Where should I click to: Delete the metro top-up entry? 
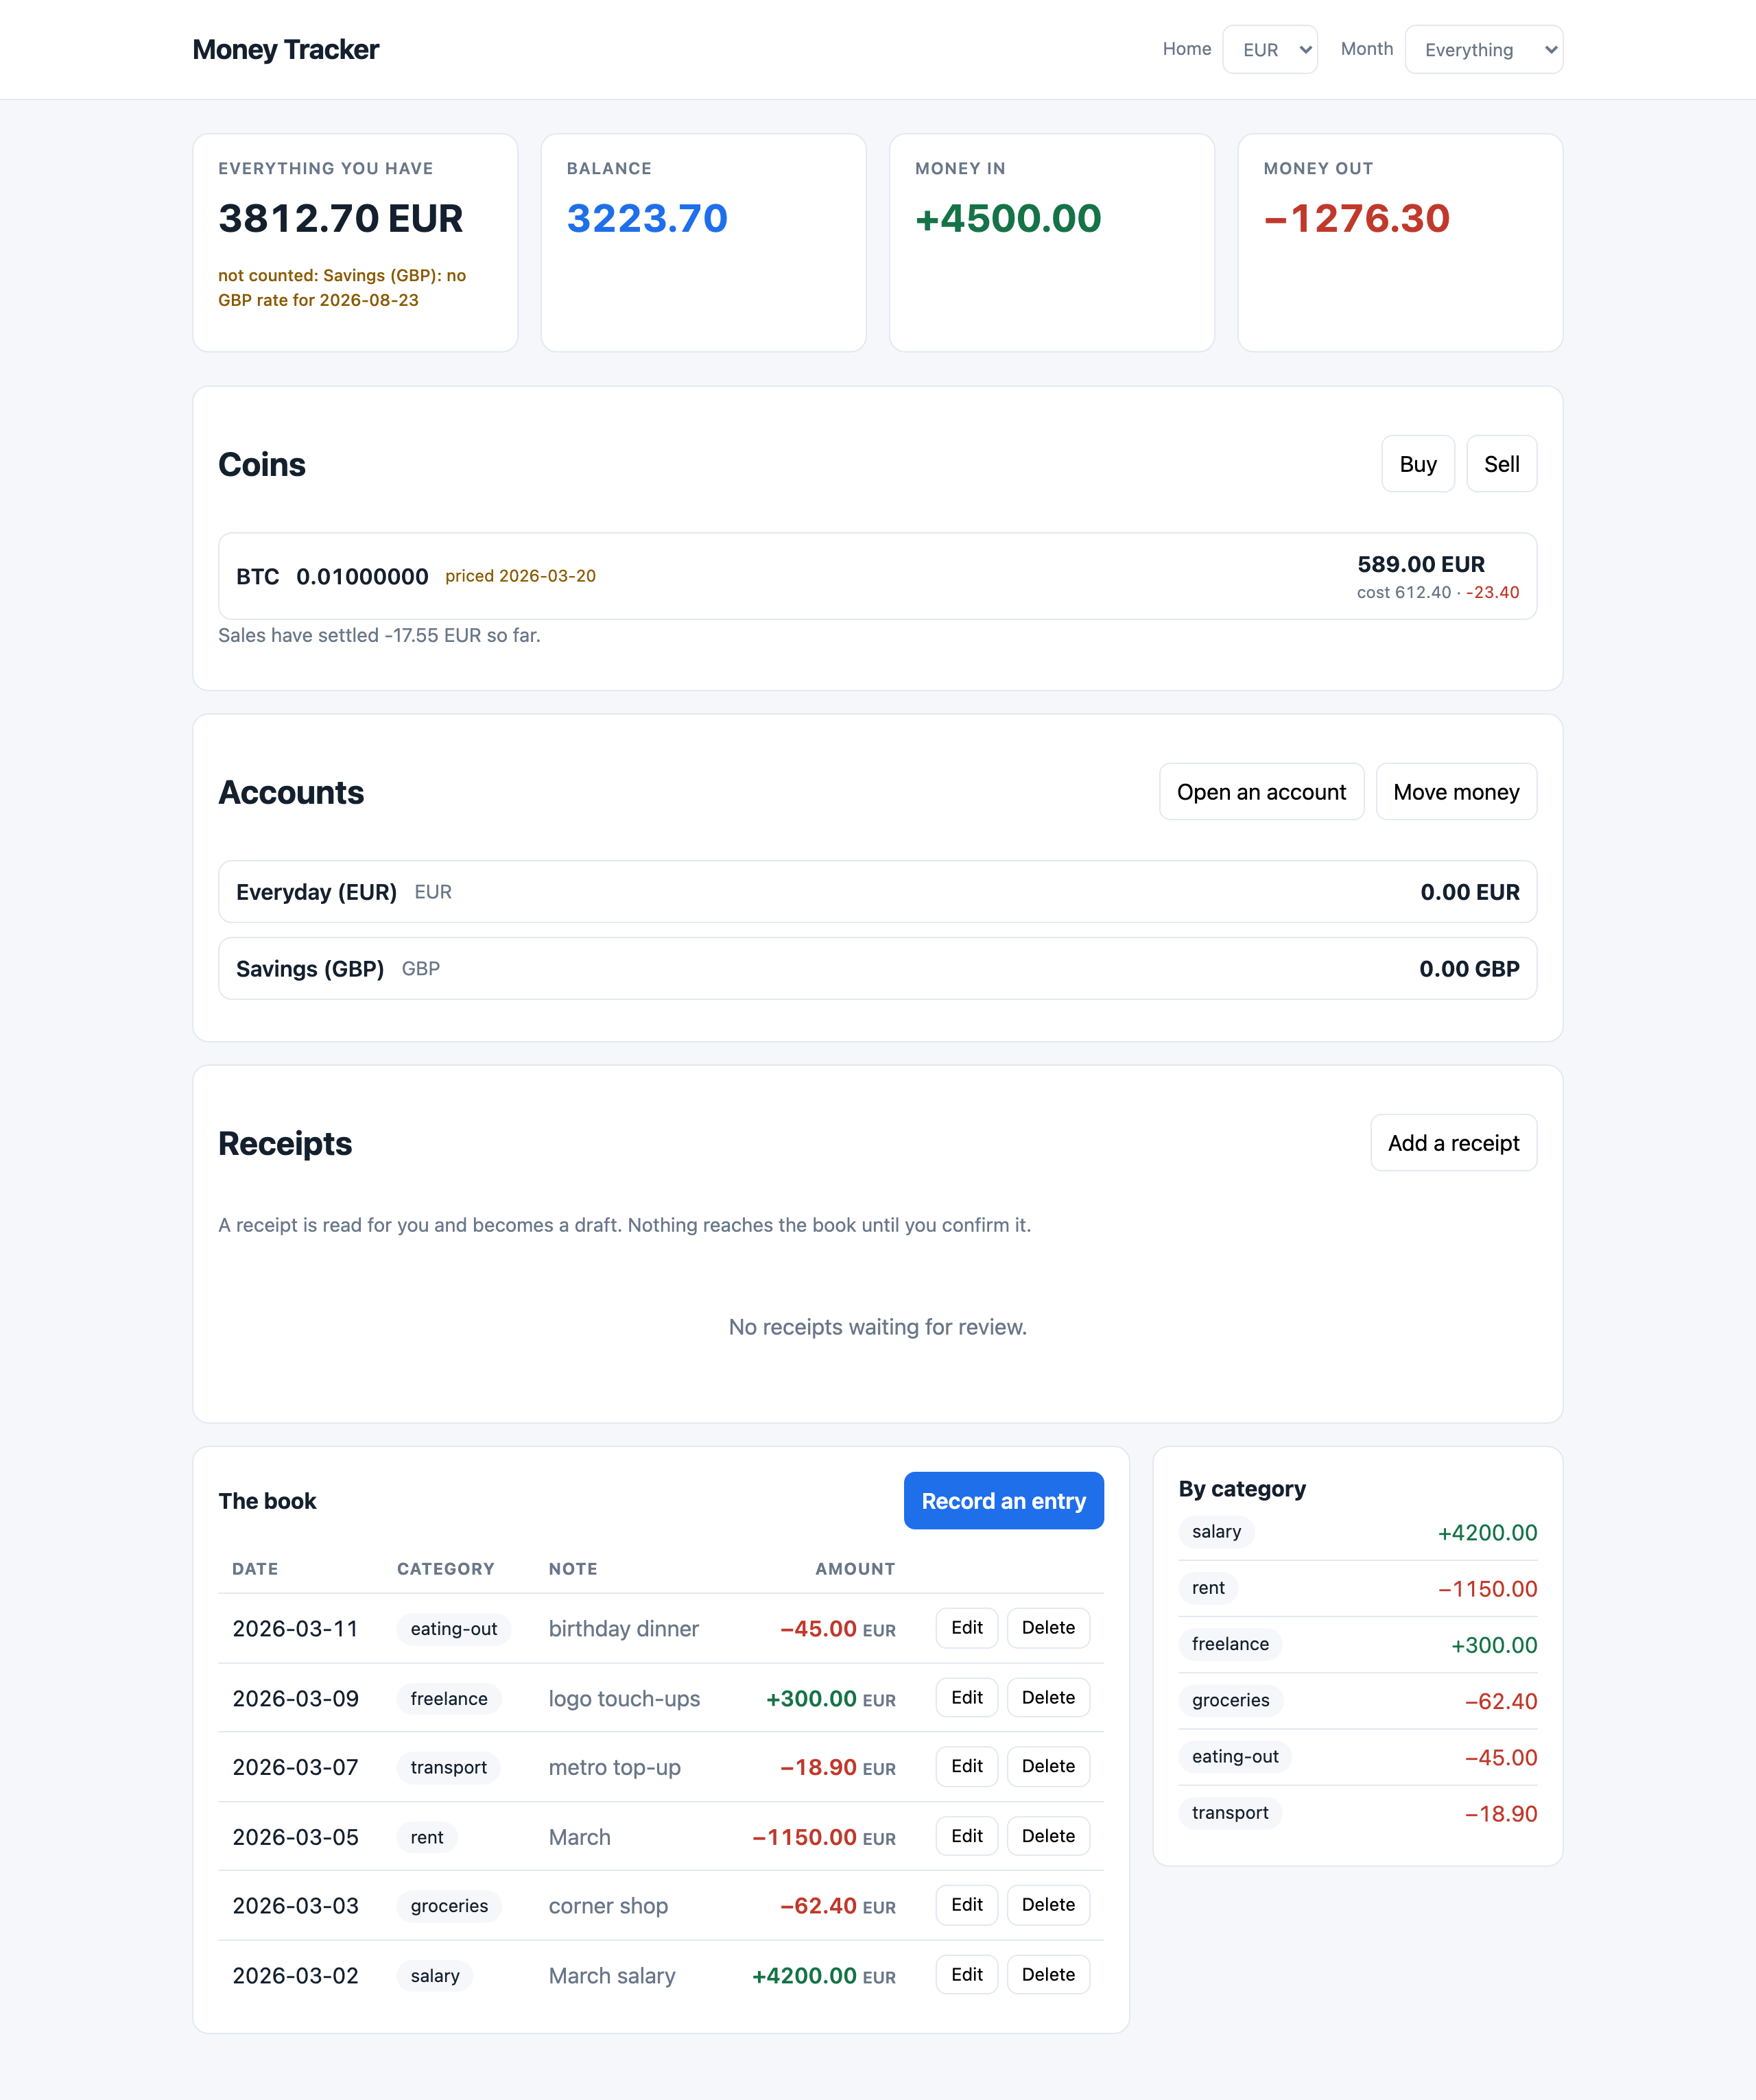click(x=1048, y=1767)
